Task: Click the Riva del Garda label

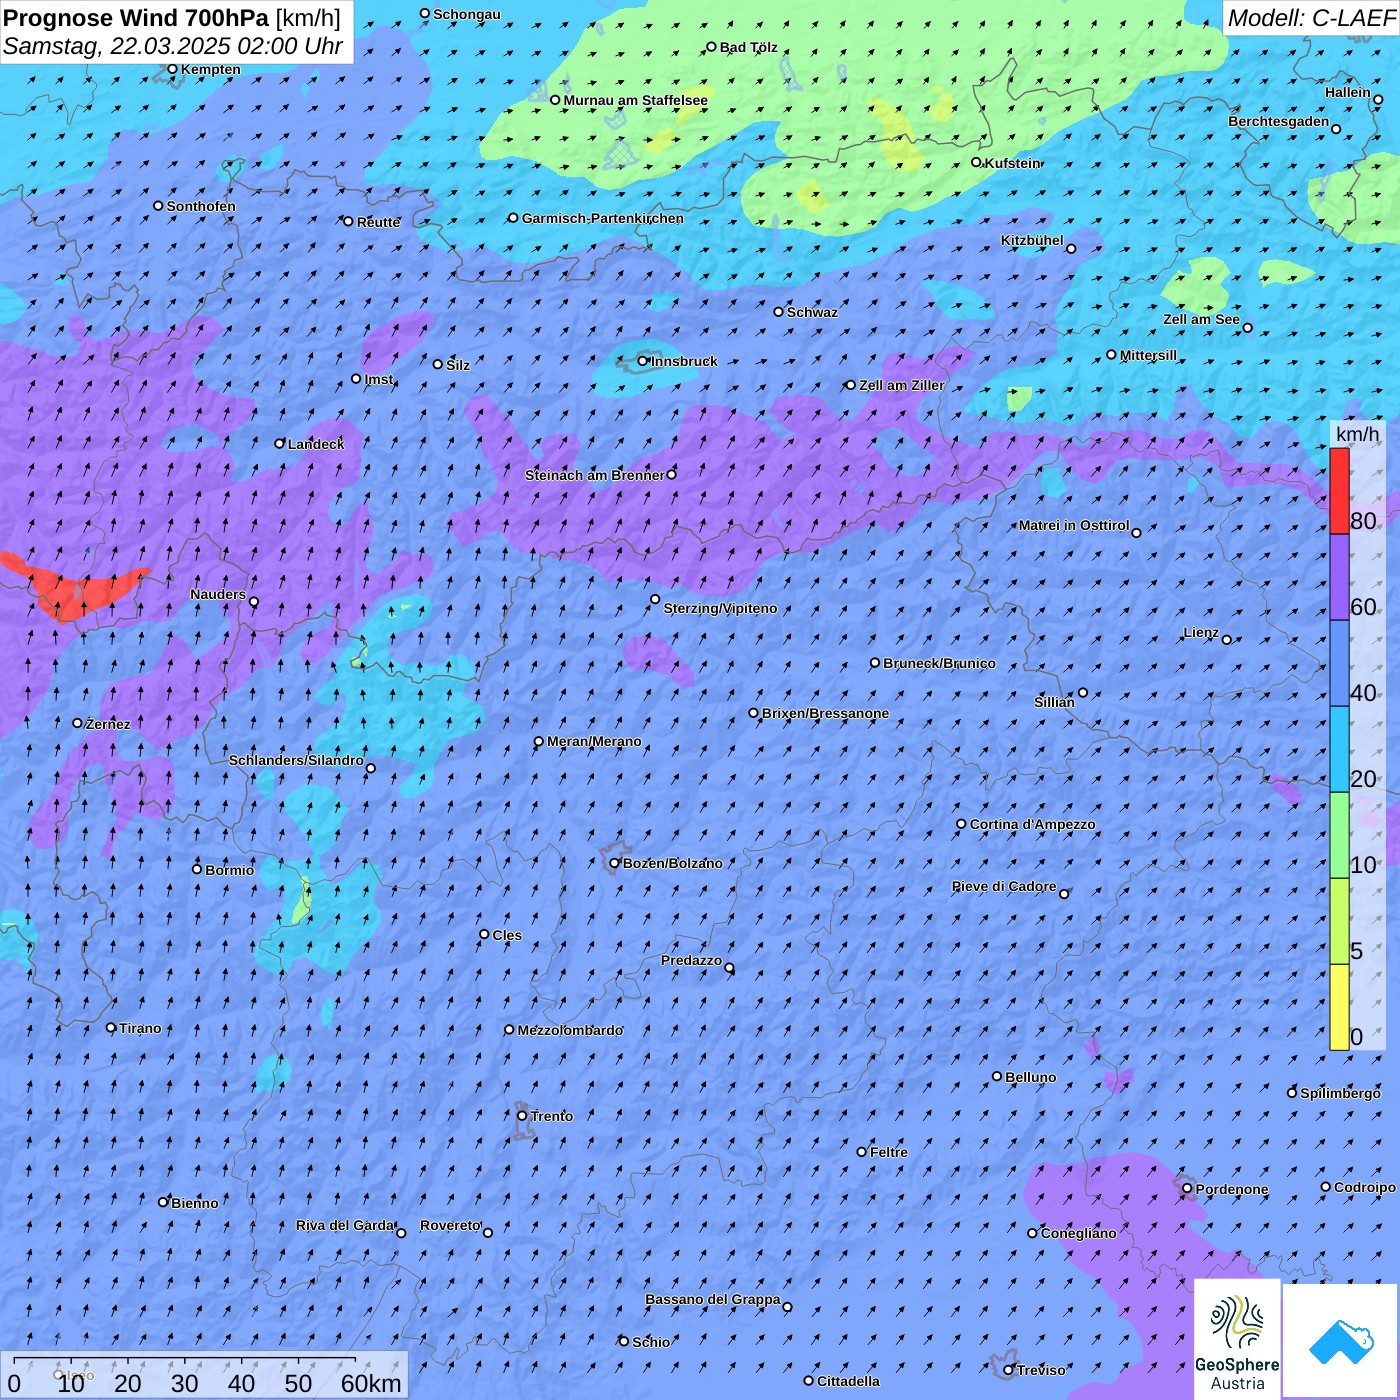Action: (344, 1225)
